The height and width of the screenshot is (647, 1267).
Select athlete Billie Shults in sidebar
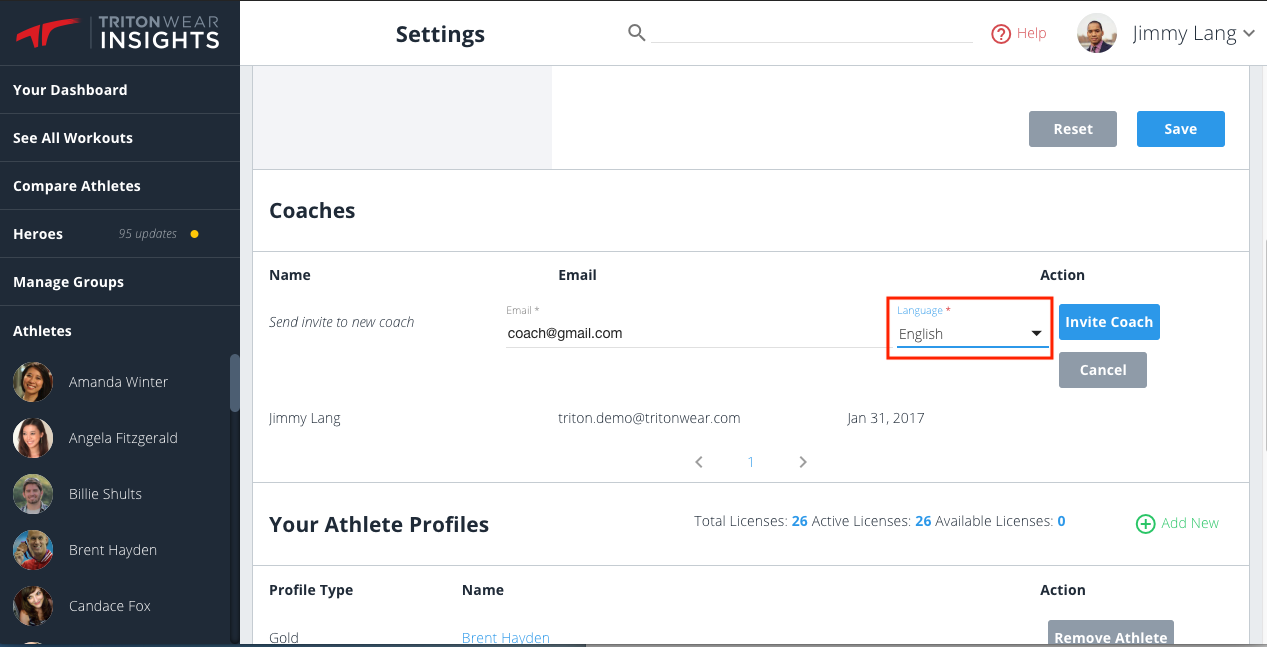[x=105, y=494]
